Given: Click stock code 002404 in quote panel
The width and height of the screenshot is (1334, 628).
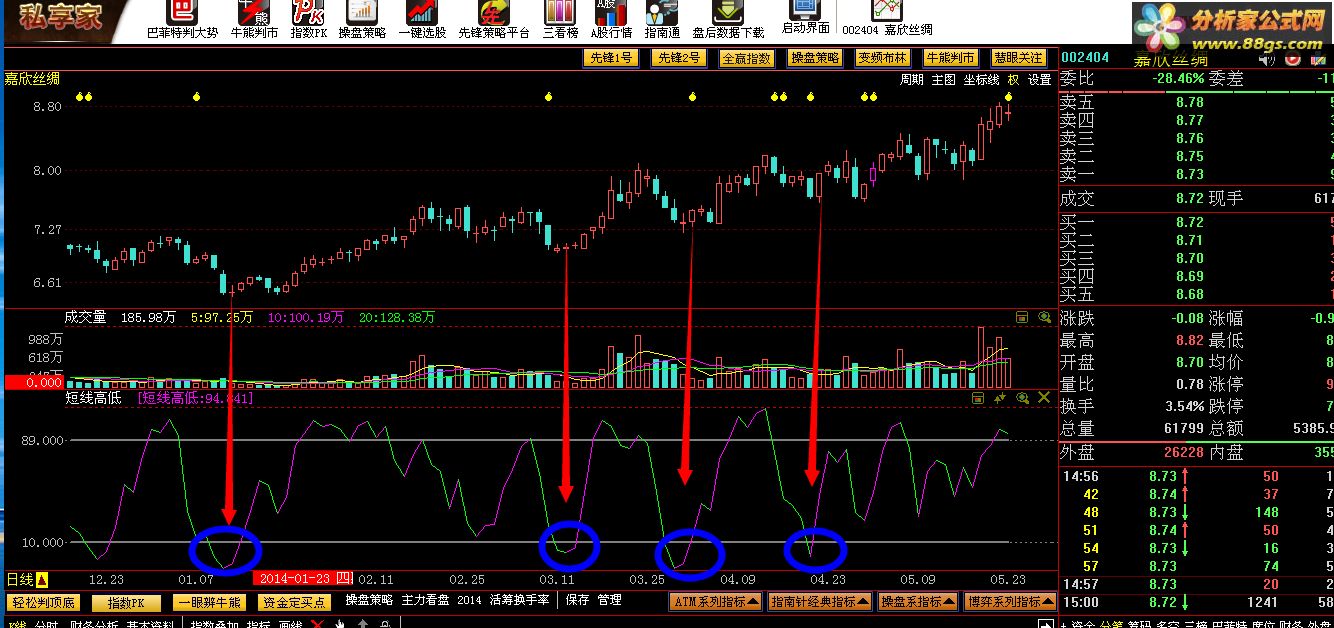Looking at the screenshot, I should pyautogui.click(x=1084, y=57).
